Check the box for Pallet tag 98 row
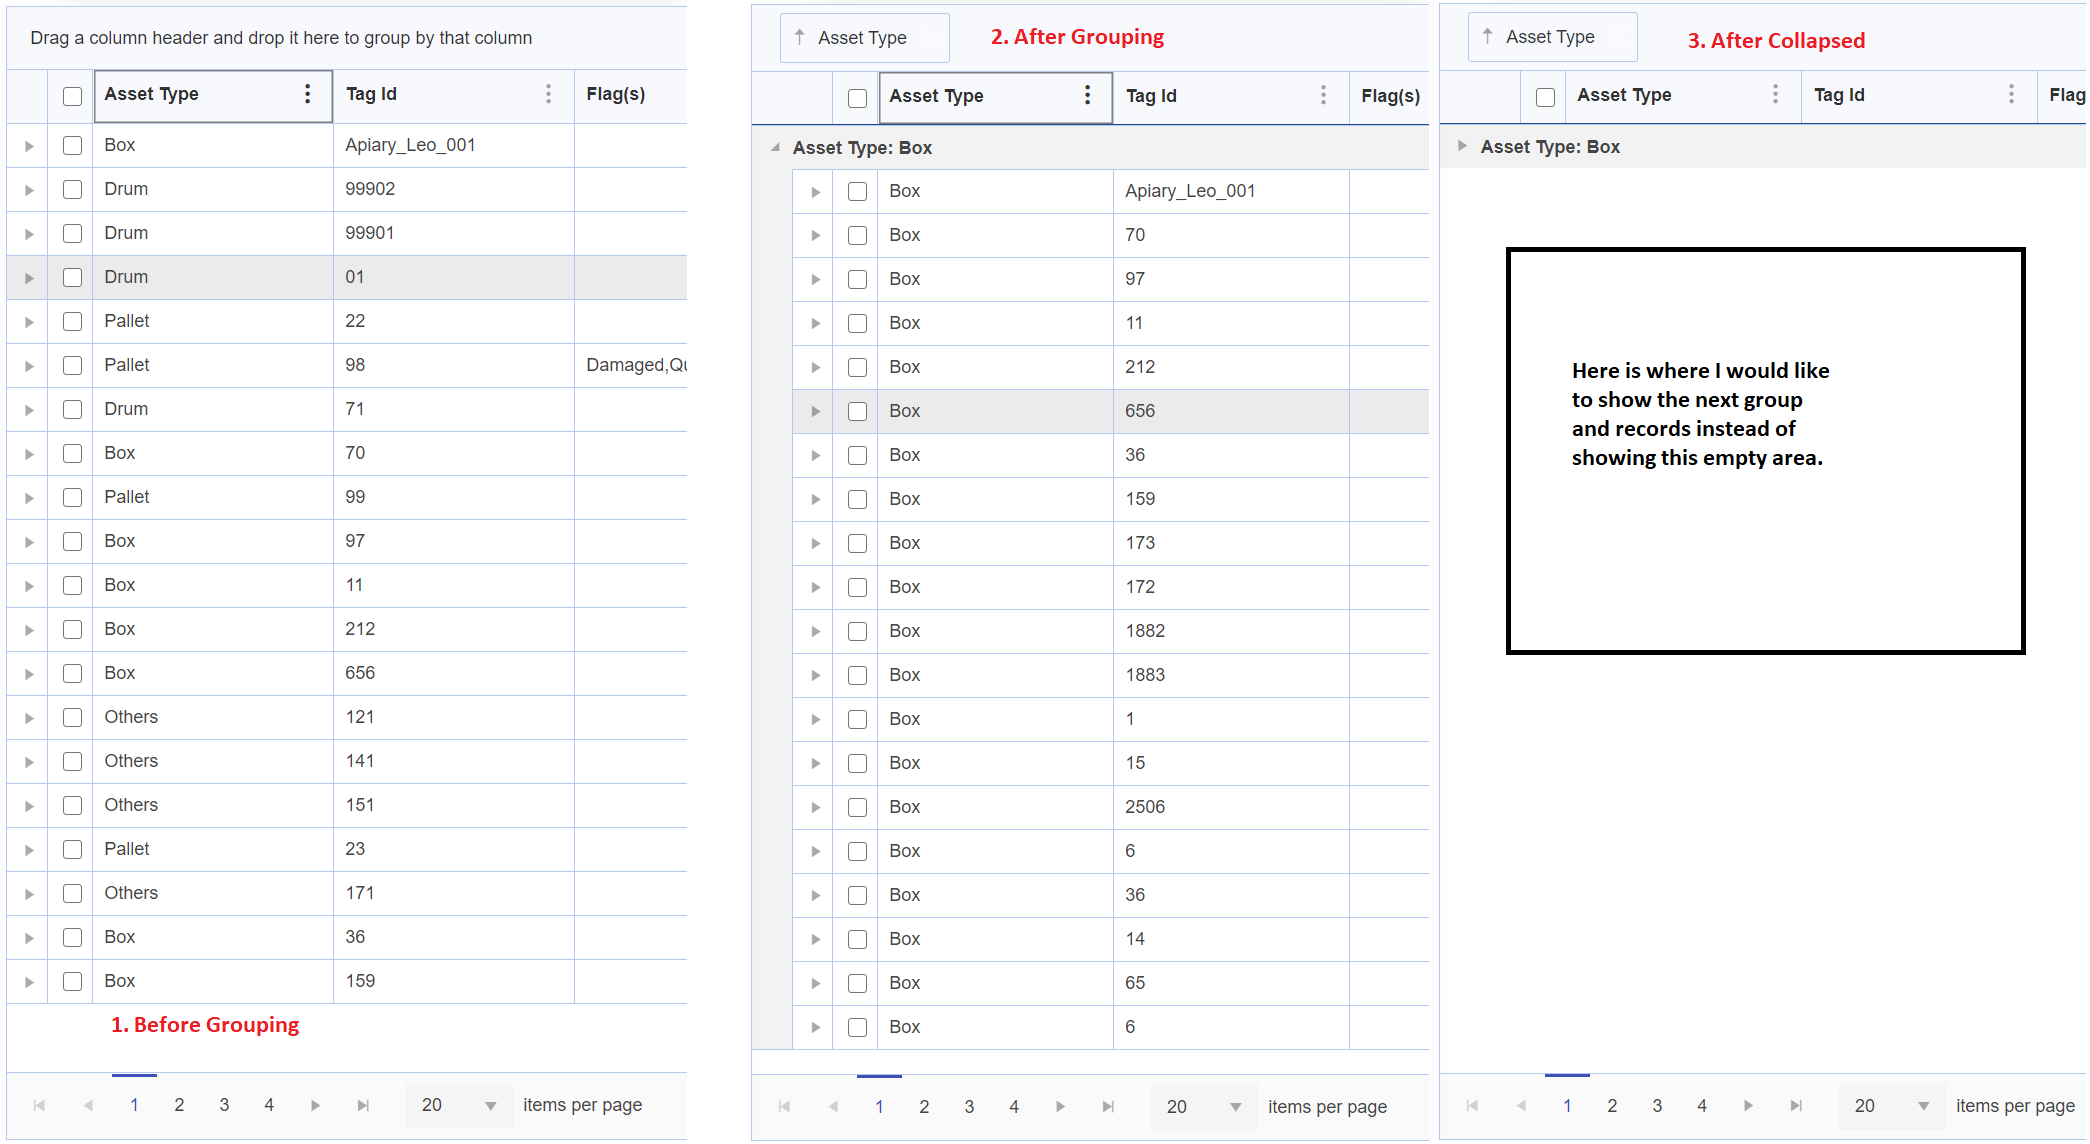 coord(72,365)
